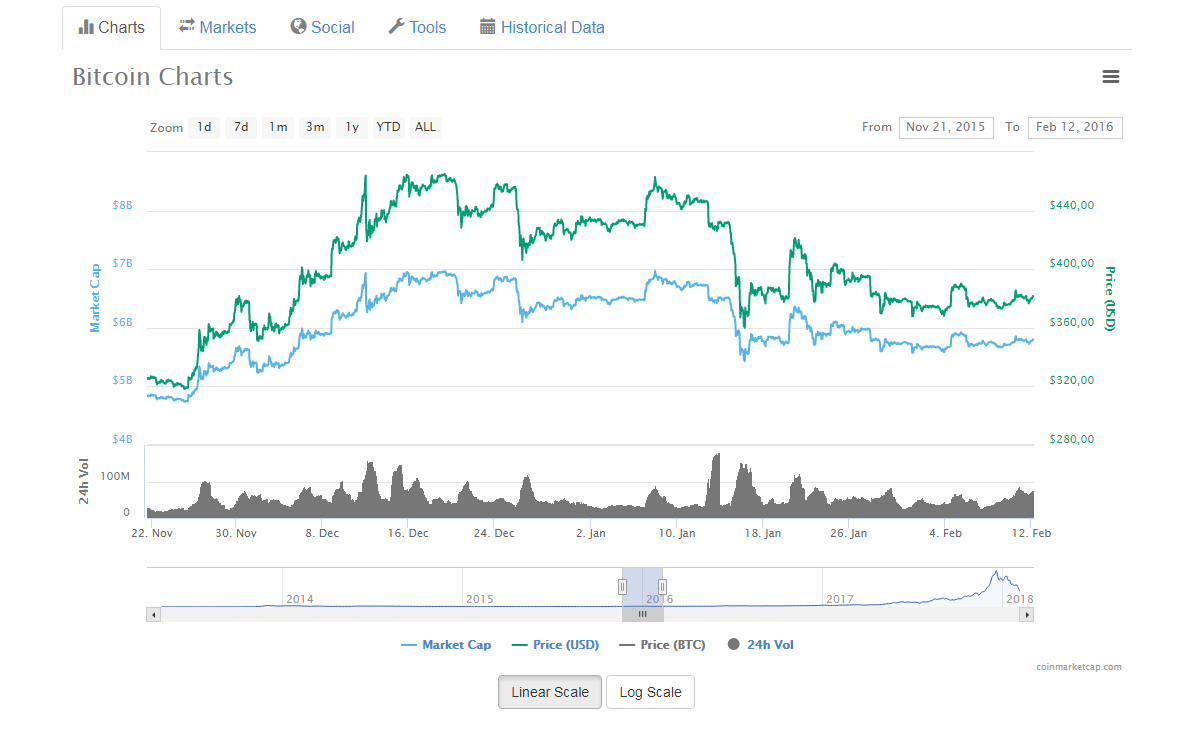Screen dimensions: 1181x730
Task: Click the Social globe icon
Action: click(x=298, y=27)
